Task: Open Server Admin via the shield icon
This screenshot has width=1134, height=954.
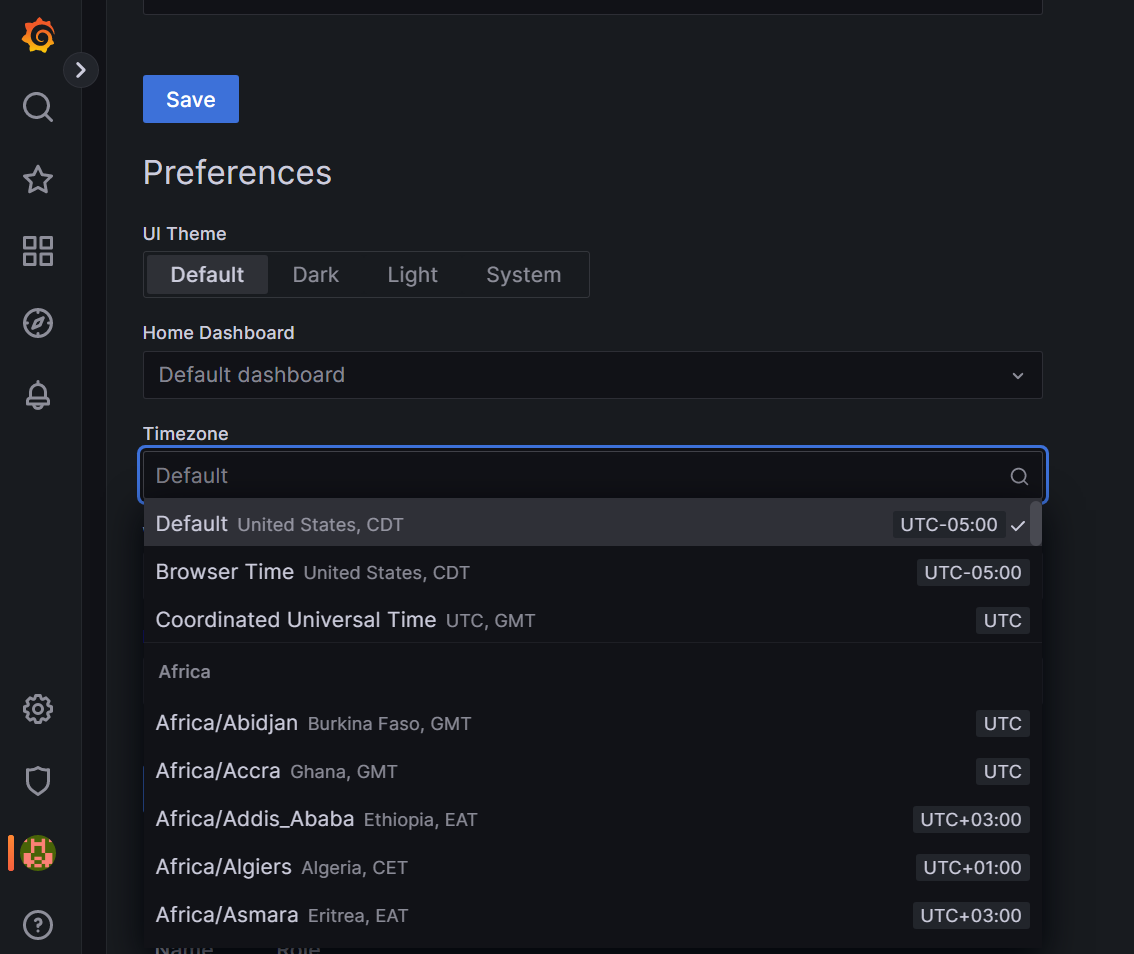Action: pos(37,781)
